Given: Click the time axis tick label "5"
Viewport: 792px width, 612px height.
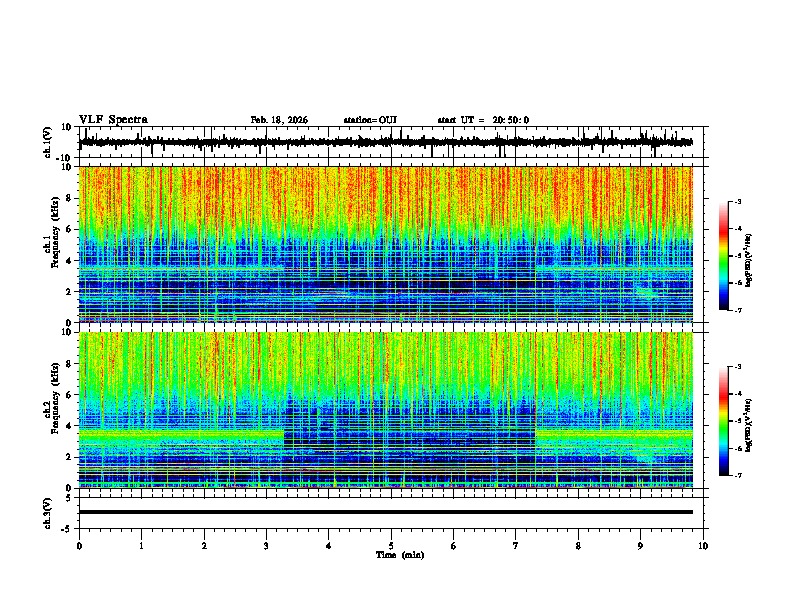Looking at the screenshot, I should coord(391,546).
